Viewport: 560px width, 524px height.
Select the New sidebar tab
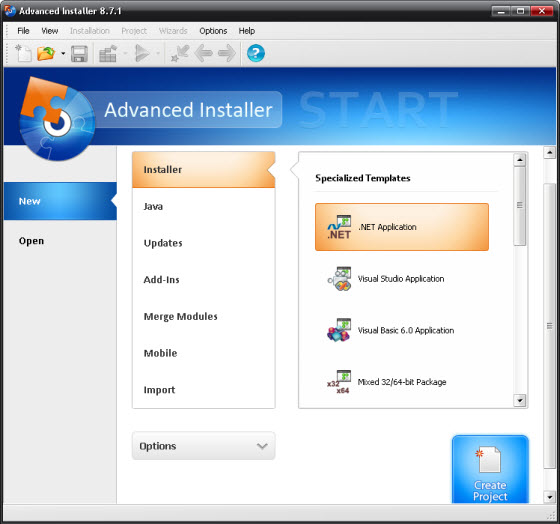click(60, 201)
